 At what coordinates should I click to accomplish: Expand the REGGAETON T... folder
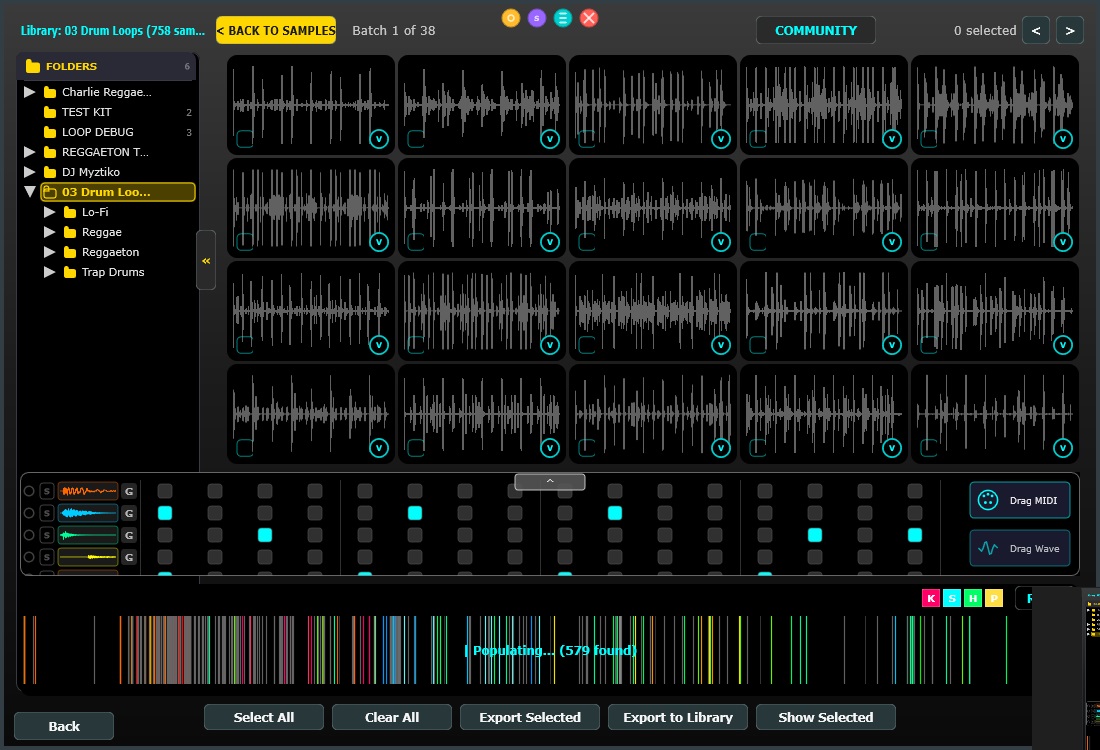click(29, 152)
